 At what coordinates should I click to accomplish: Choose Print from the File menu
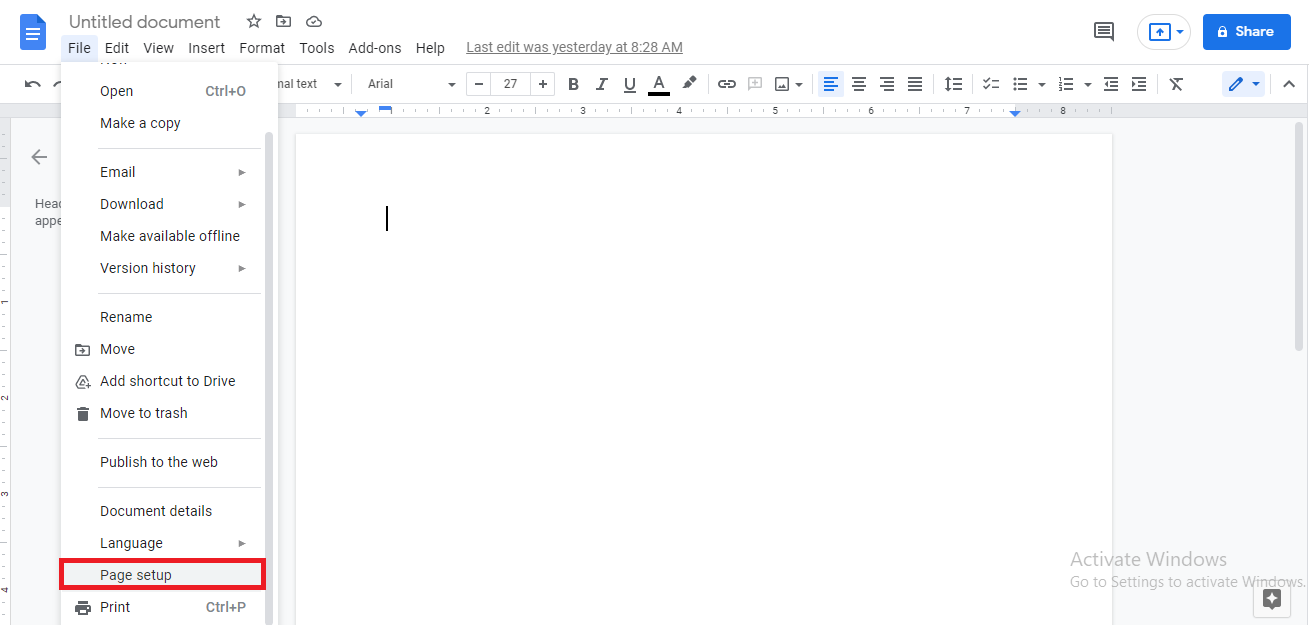(x=163, y=607)
